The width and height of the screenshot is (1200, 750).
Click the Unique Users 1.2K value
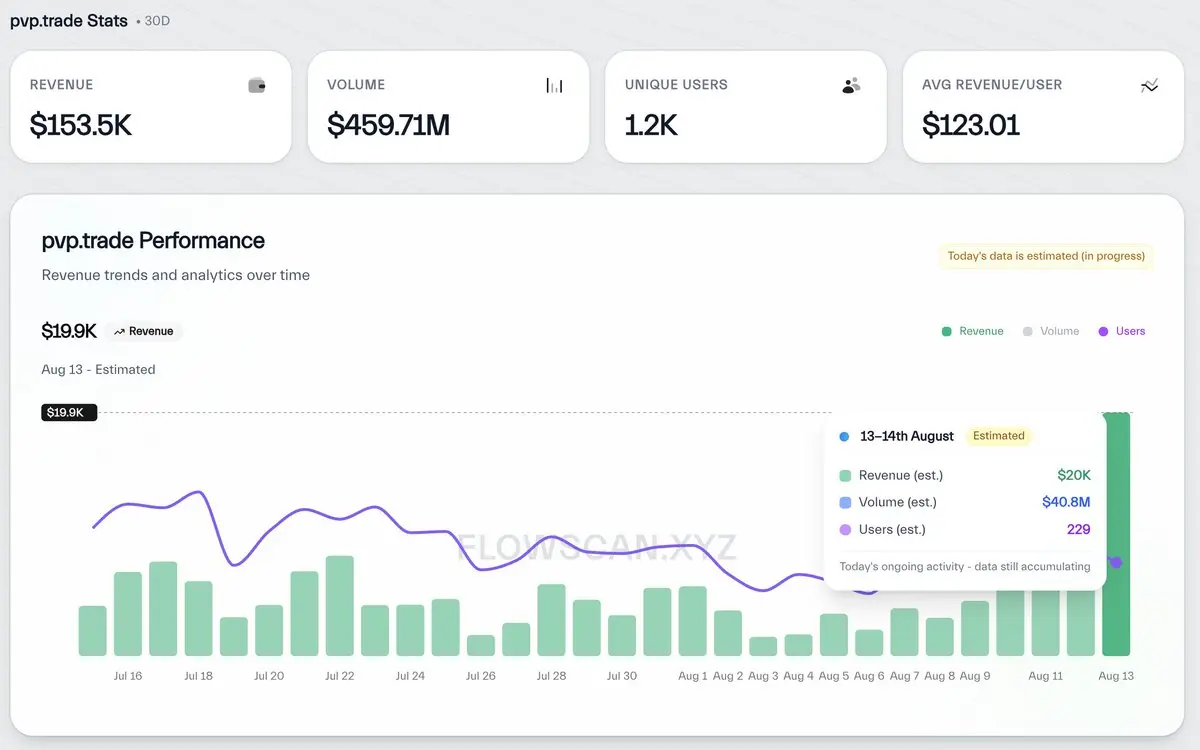[x=651, y=125]
